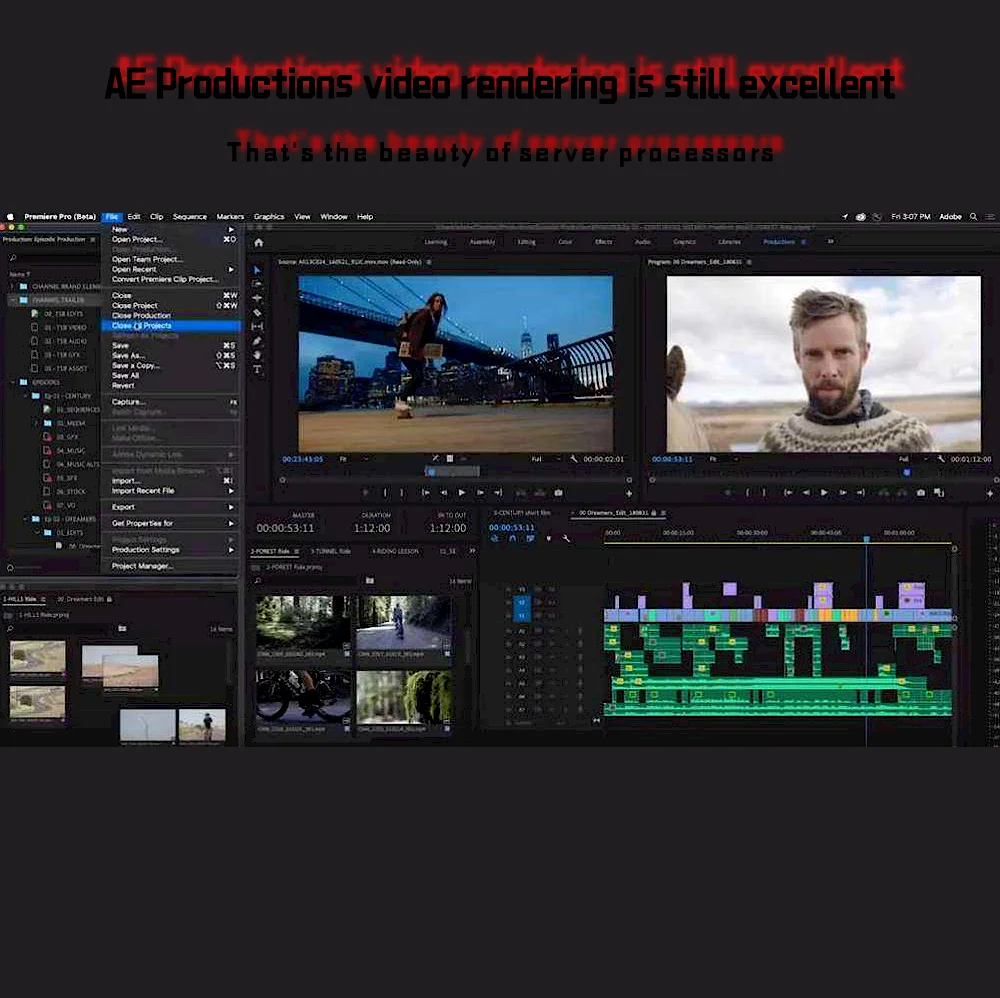Open Program monitor Fit zoom dropdown

tap(724, 459)
